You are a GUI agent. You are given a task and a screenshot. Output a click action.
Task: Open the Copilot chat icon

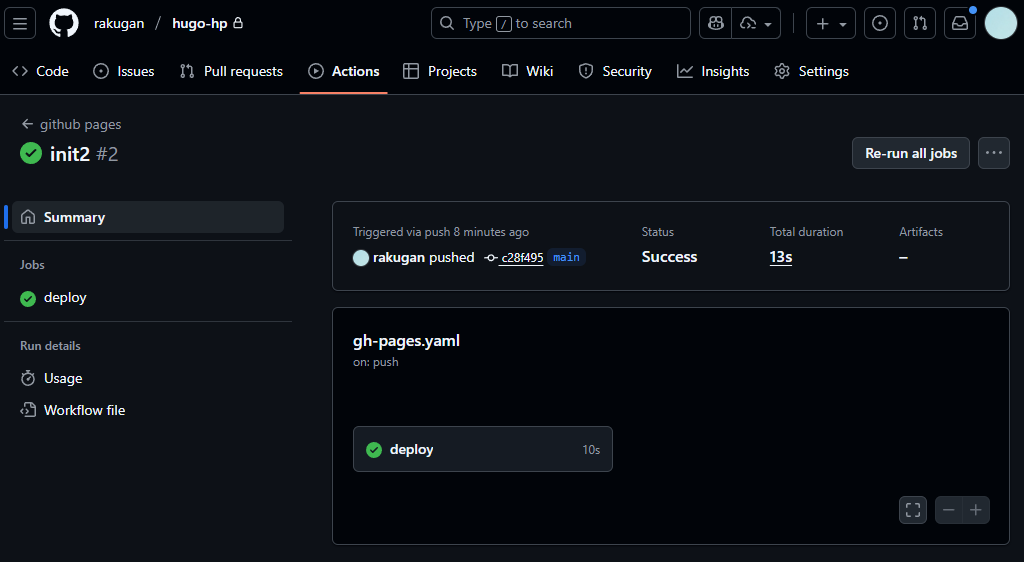pyautogui.click(x=716, y=23)
